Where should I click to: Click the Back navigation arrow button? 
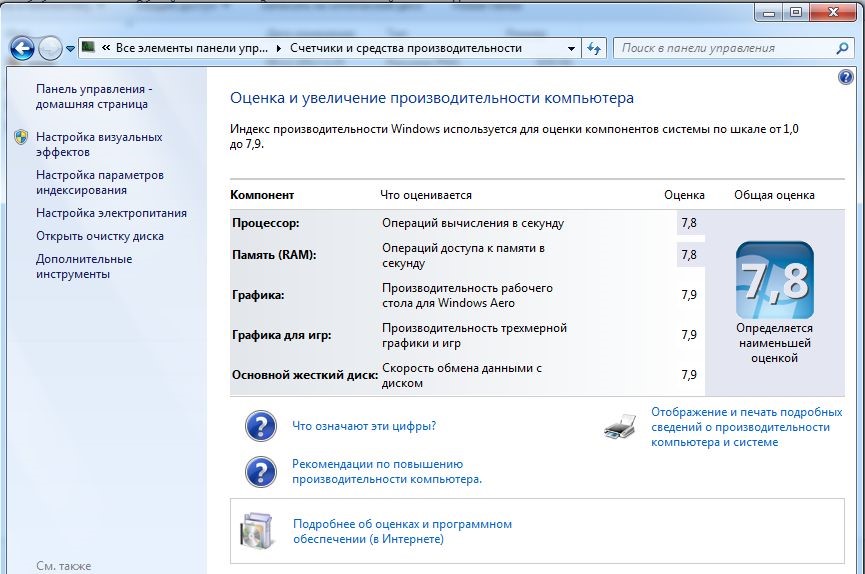pyautogui.click(x=22, y=48)
